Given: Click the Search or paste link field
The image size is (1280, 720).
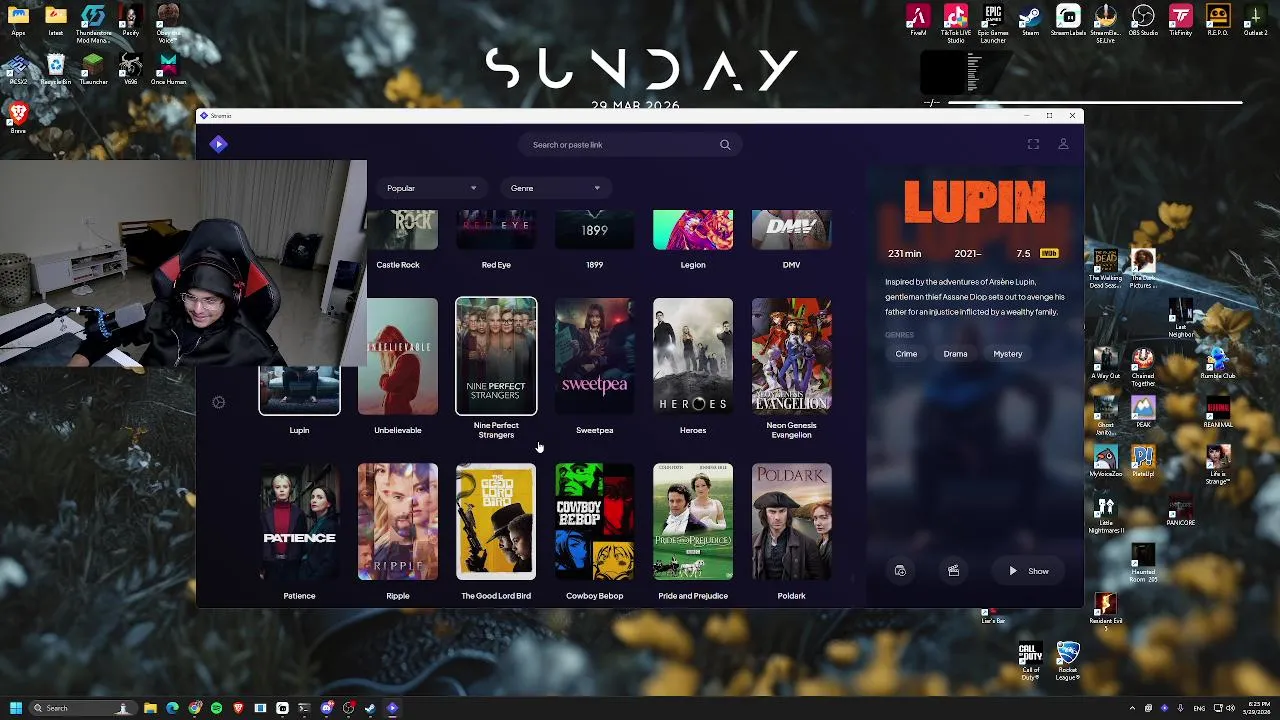Looking at the screenshot, I should [630, 145].
